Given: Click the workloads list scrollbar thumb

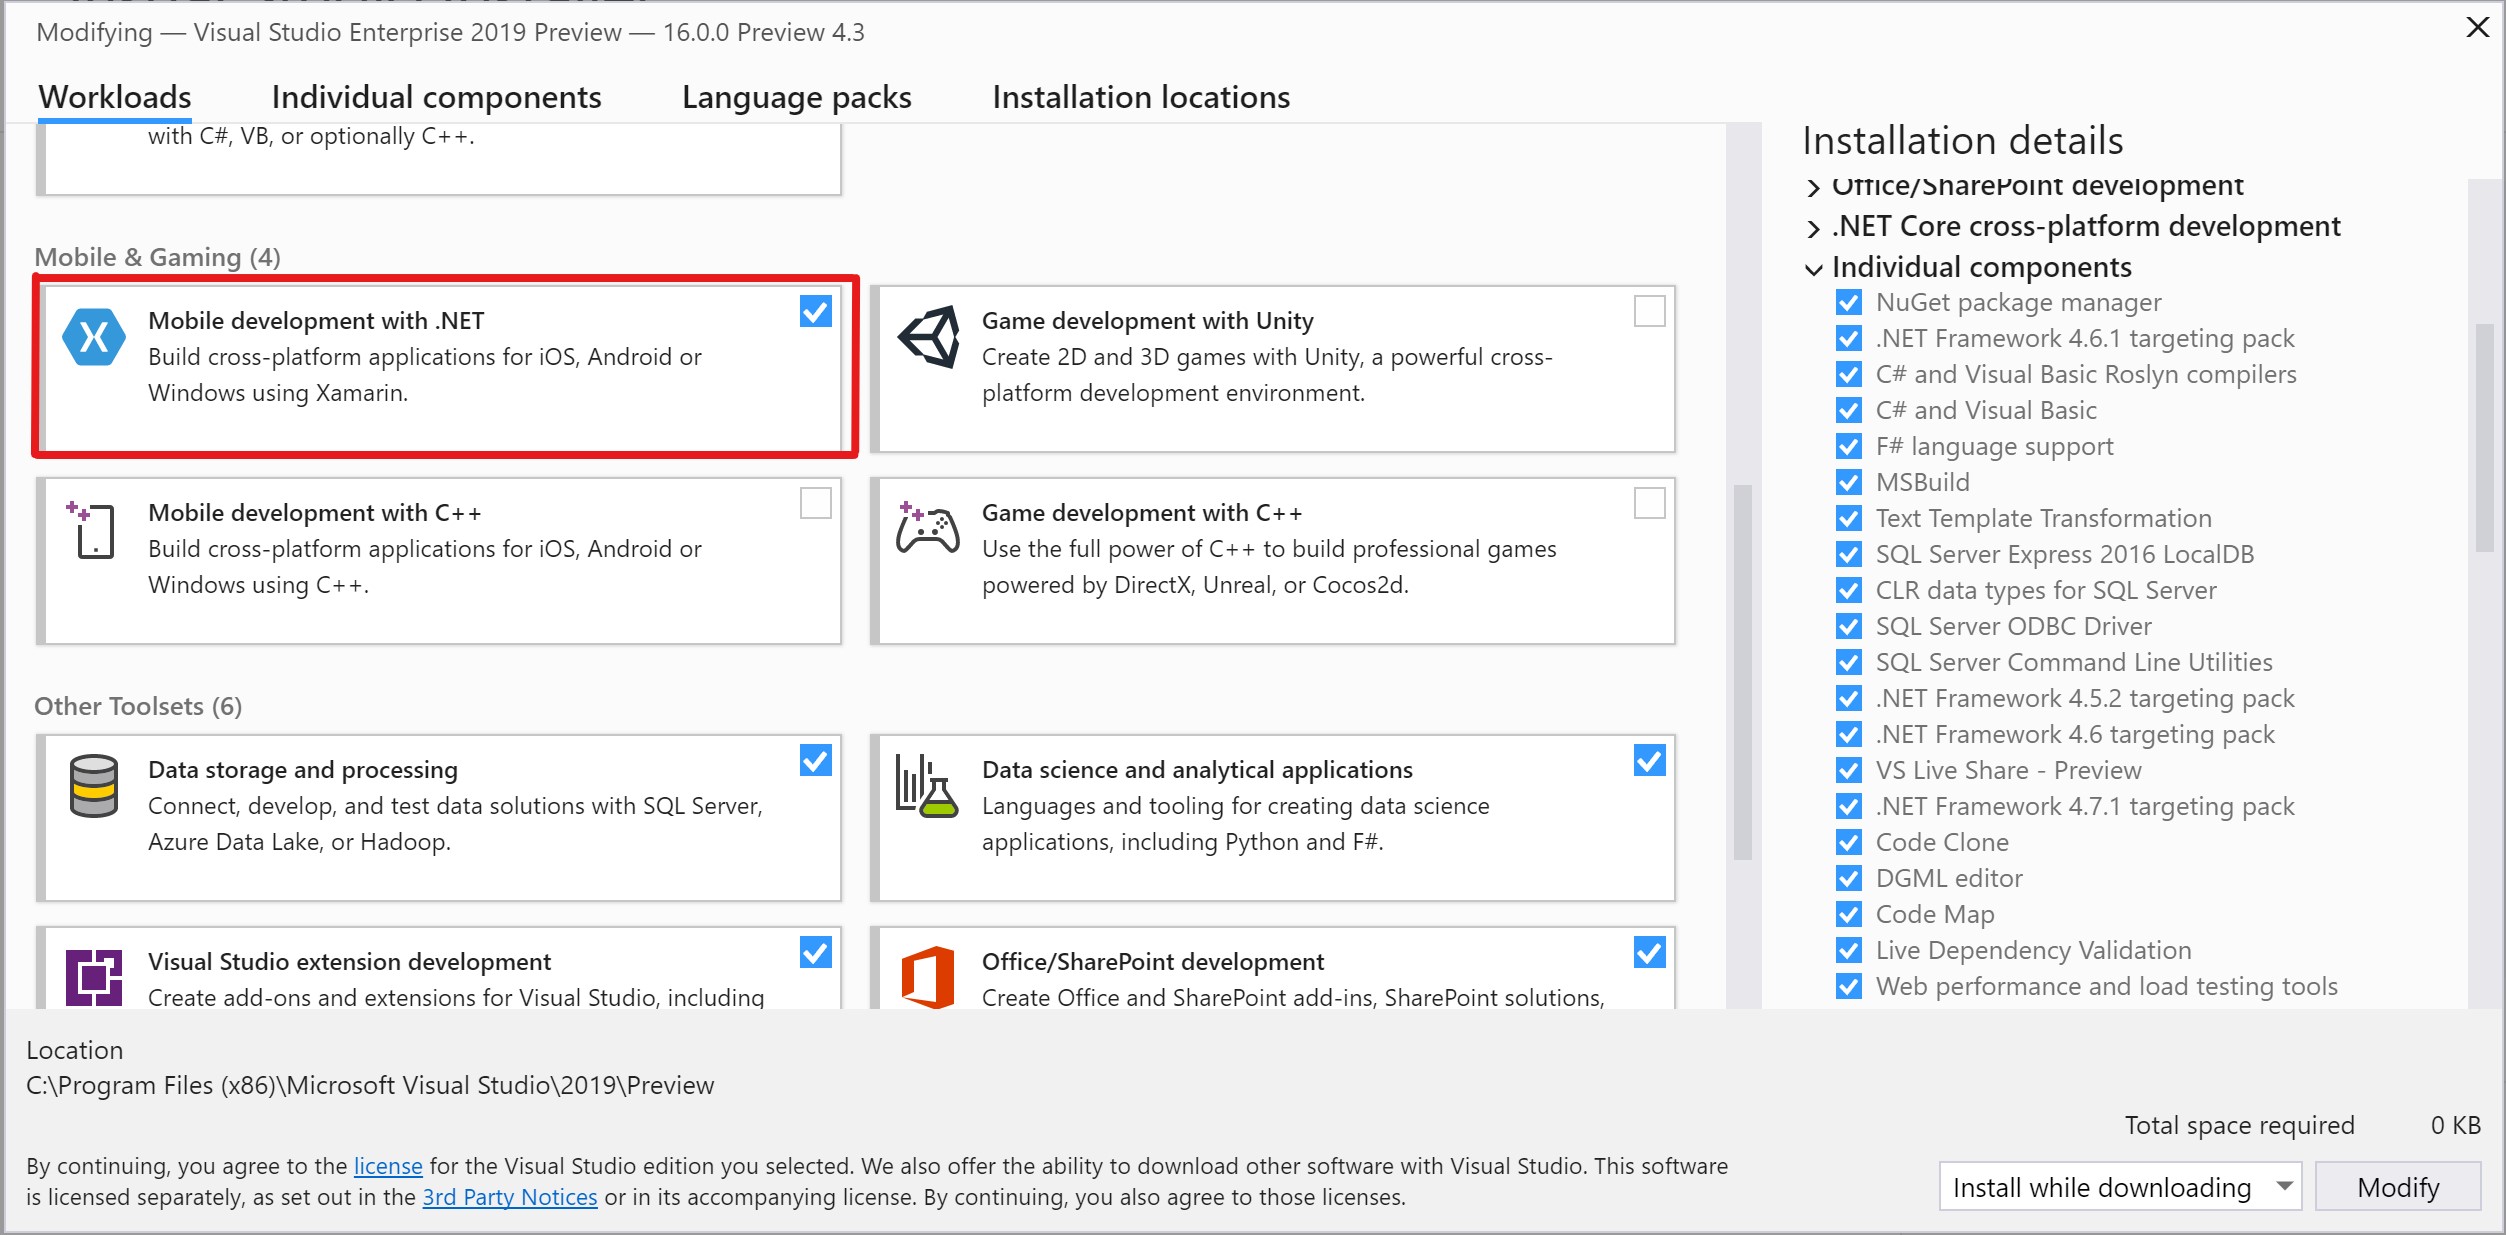Looking at the screenshot, I should (1743, 672).
